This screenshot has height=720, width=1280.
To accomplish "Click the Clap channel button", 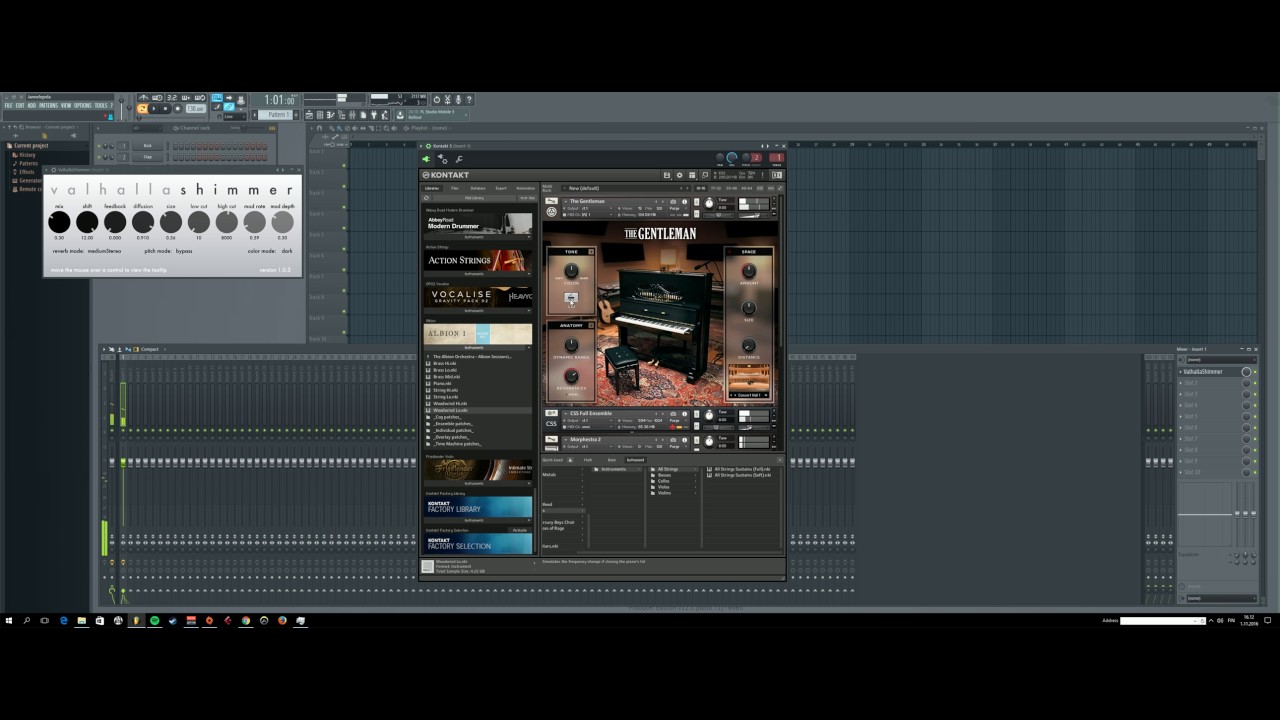I will click(147, 157).
